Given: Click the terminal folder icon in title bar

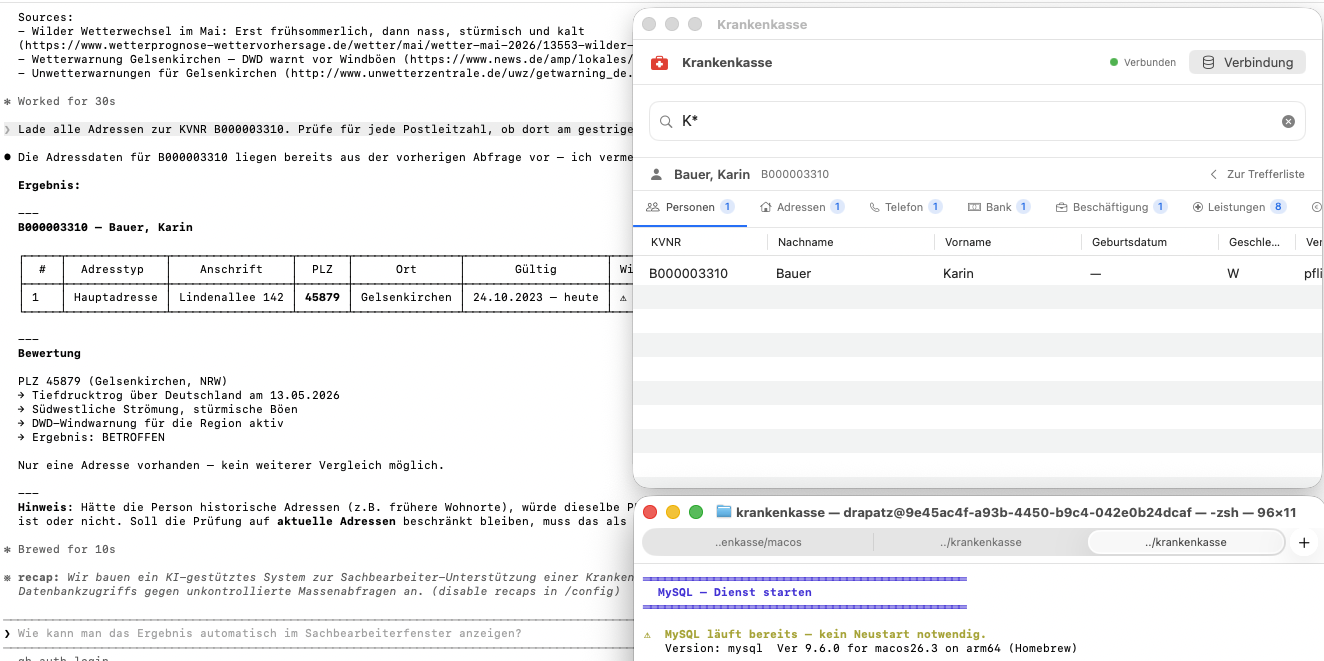Looking at the screenshot, I should point(724,512).
